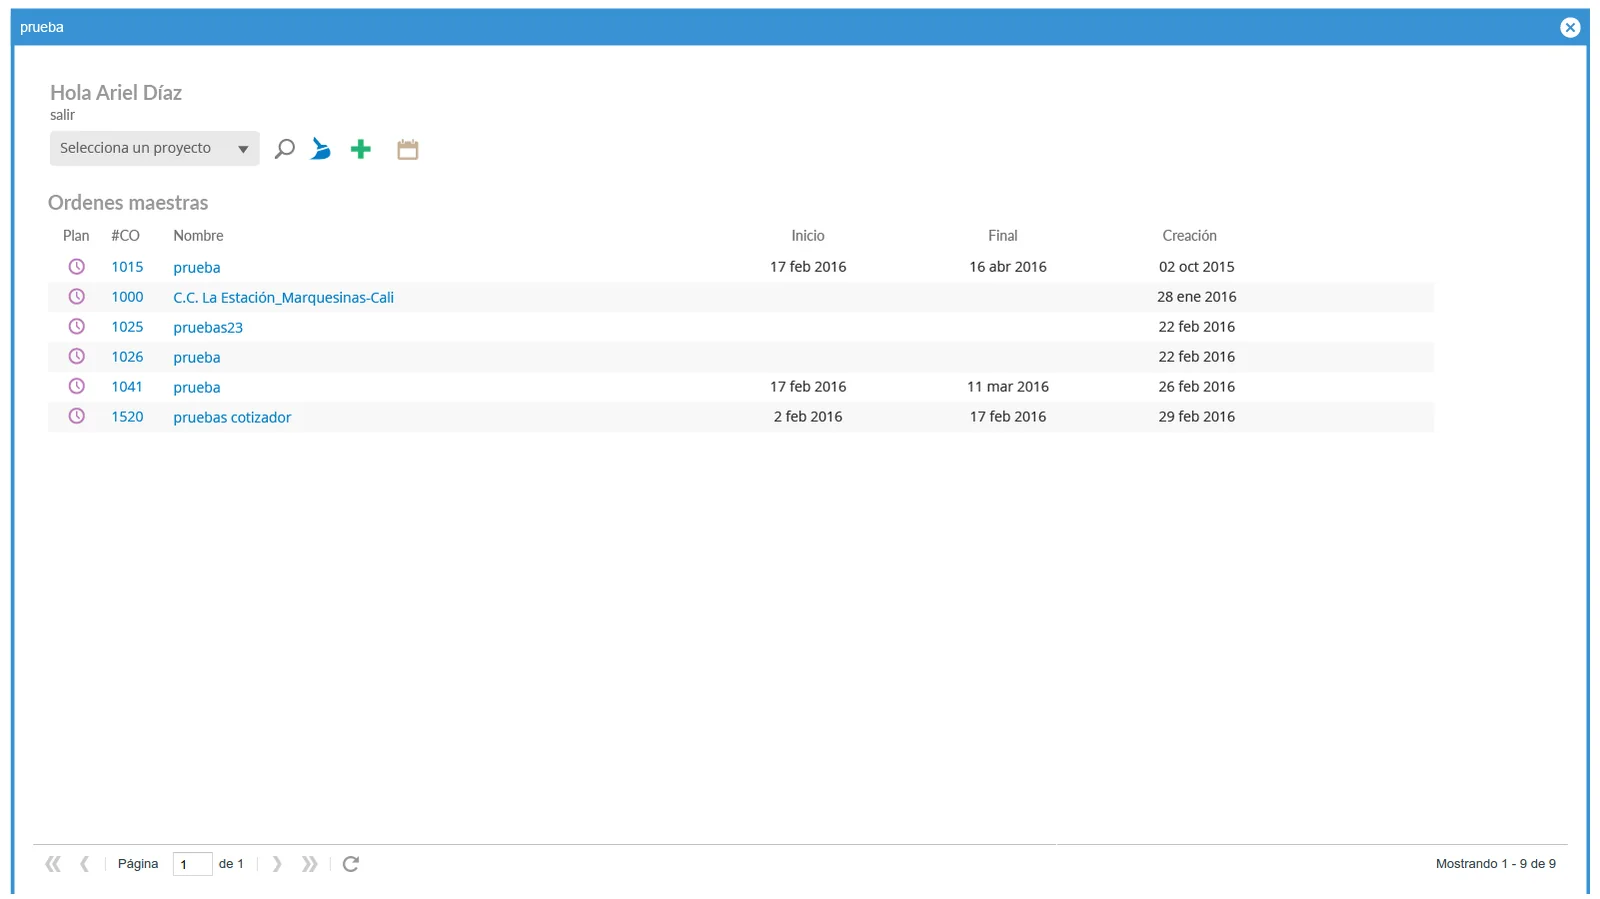Screen dimensions: 1600x899
Task: Click the plan clock icon for order 1041
Action: [76, 387]
